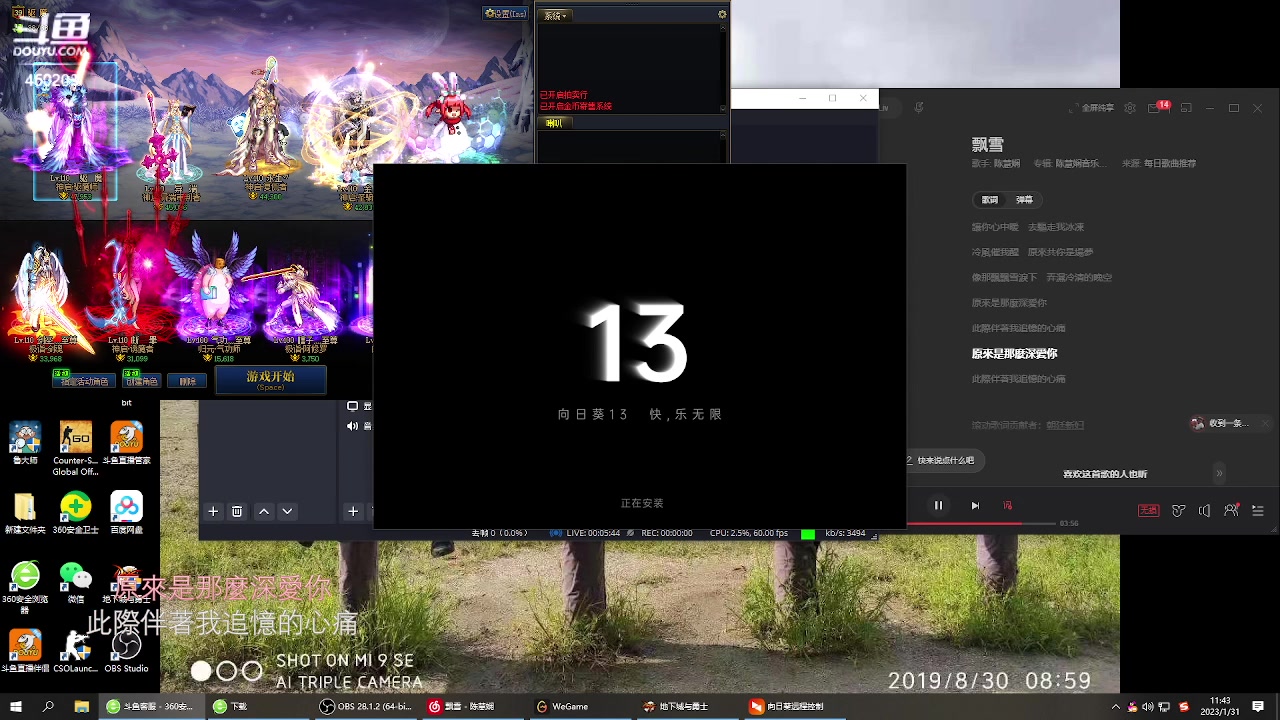This screenshot has height=720, width=1280.
Task: Click the 全屏纯享 fullscreen button
Action: (x=1092, y=108)
